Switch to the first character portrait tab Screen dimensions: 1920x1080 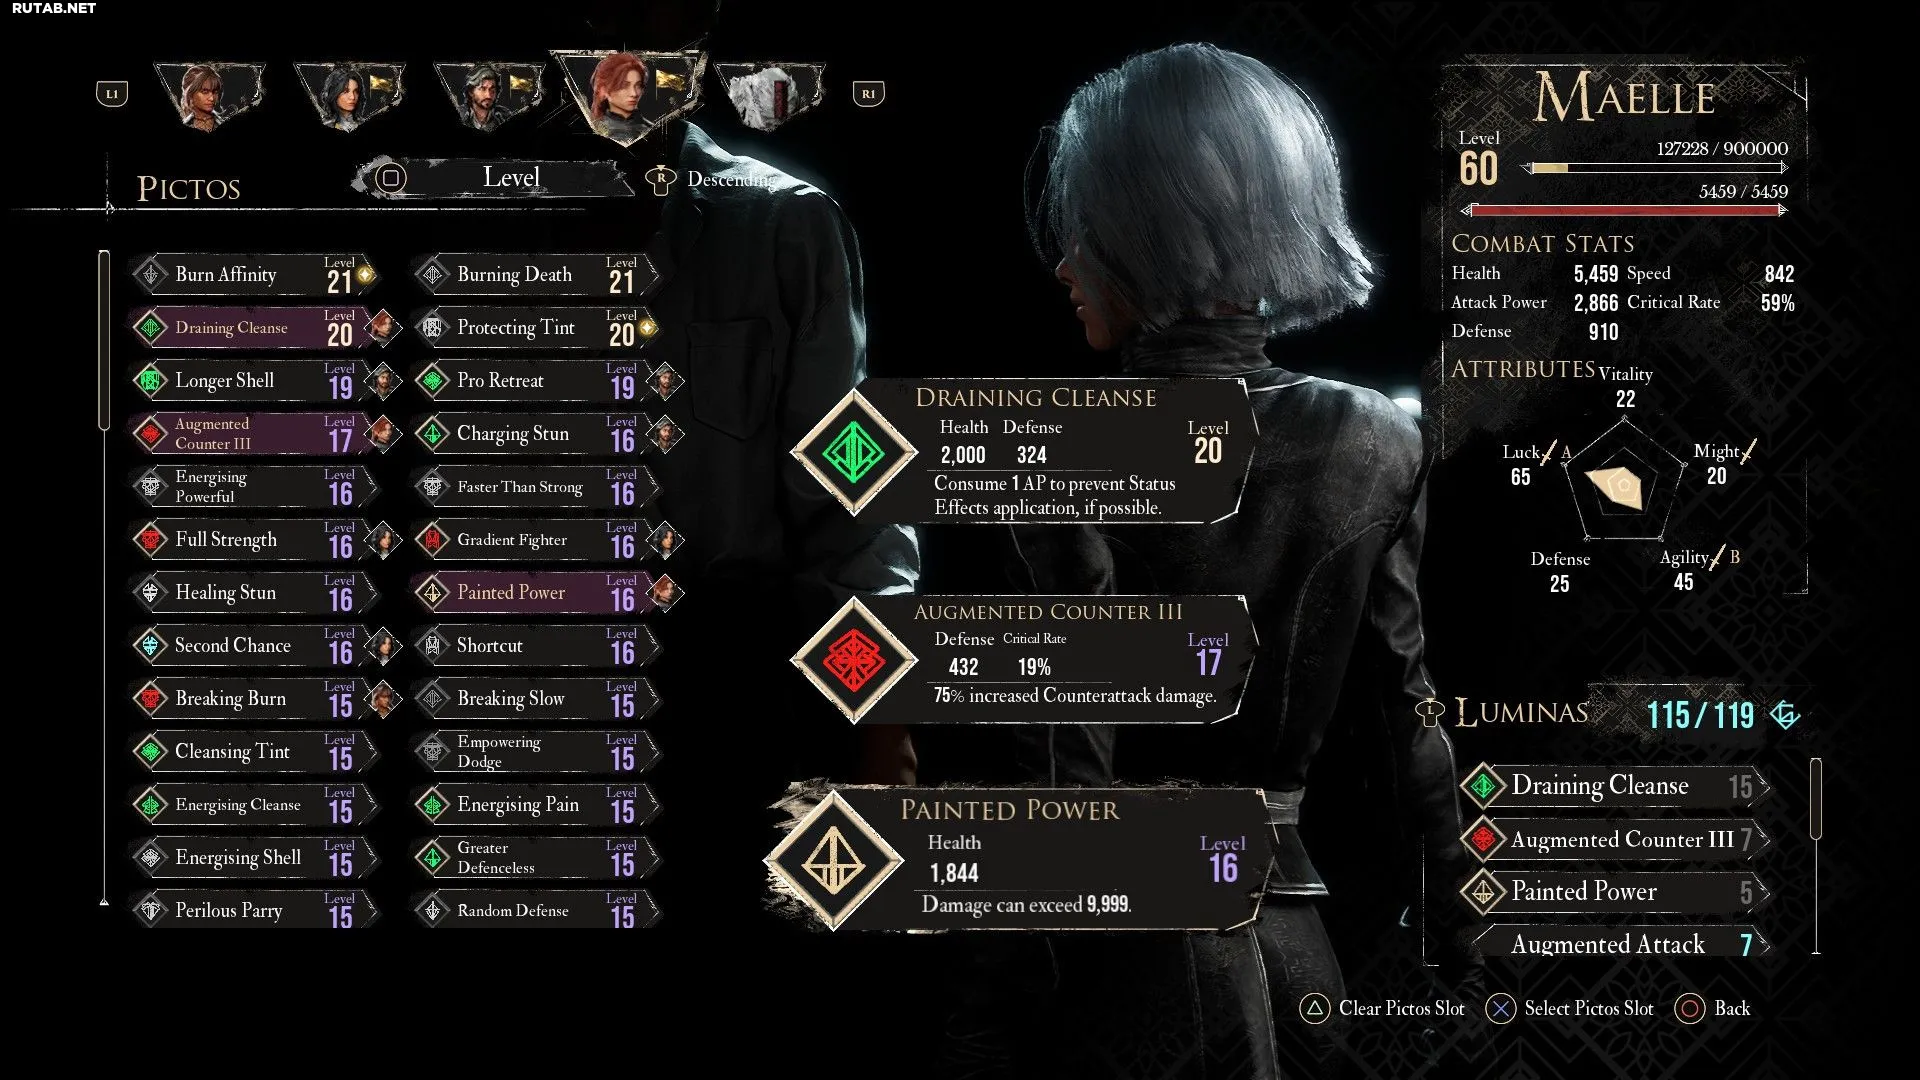point(210,96)
